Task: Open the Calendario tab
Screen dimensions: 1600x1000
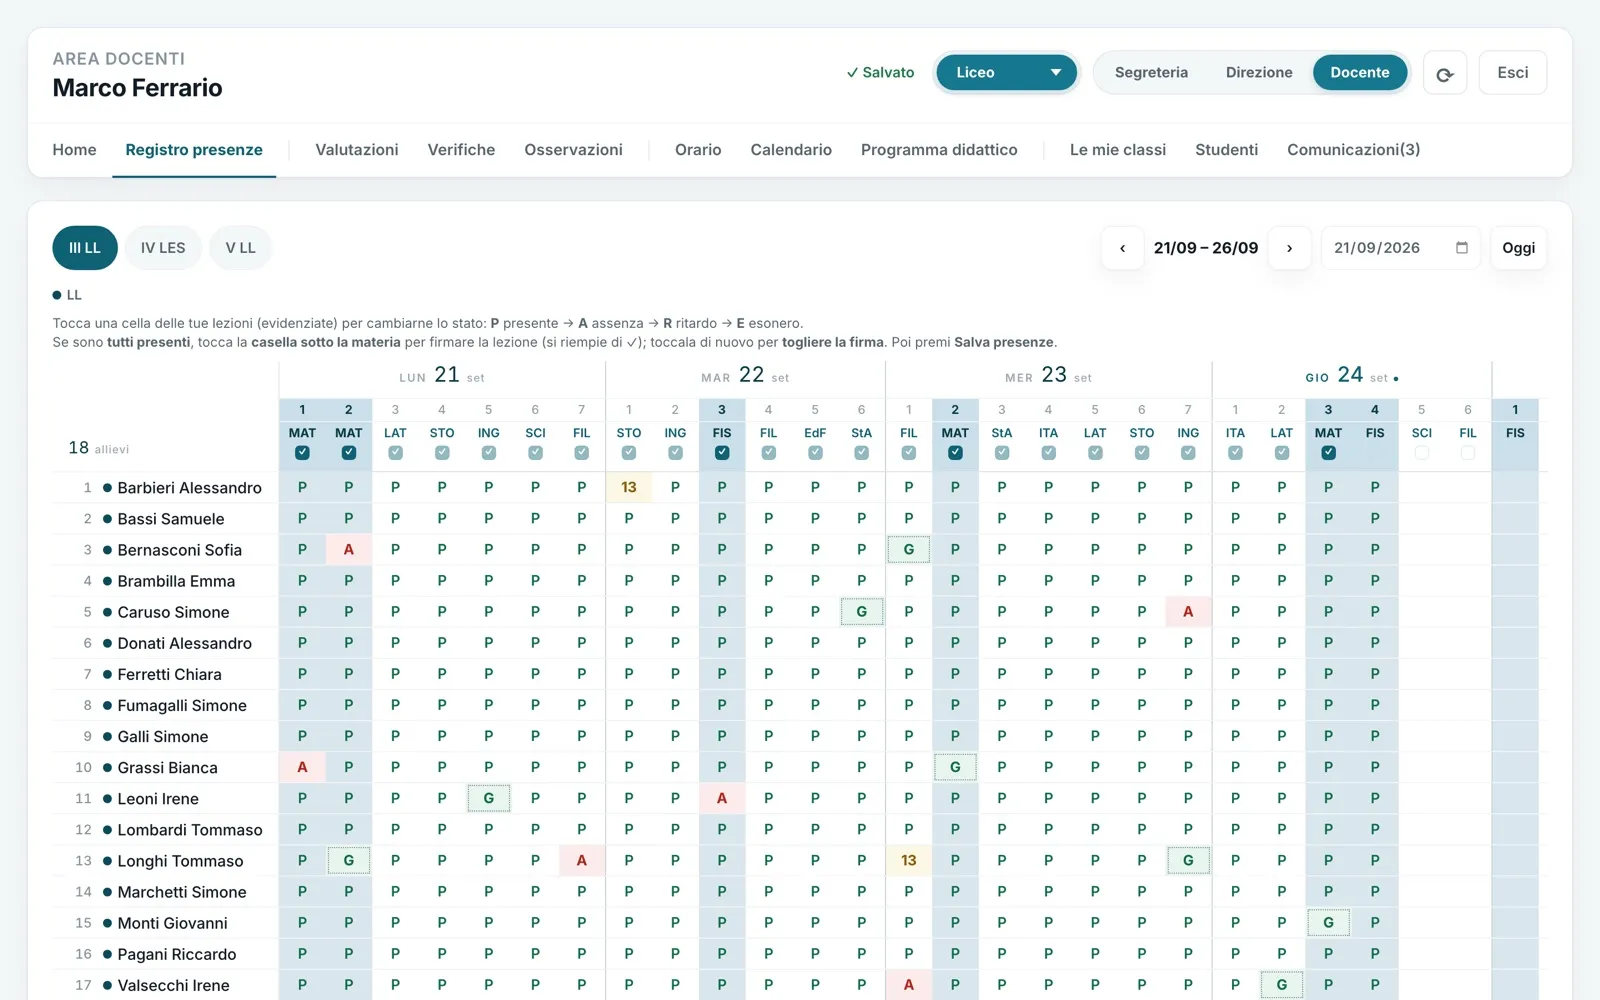Action: (x=791, y=150)
